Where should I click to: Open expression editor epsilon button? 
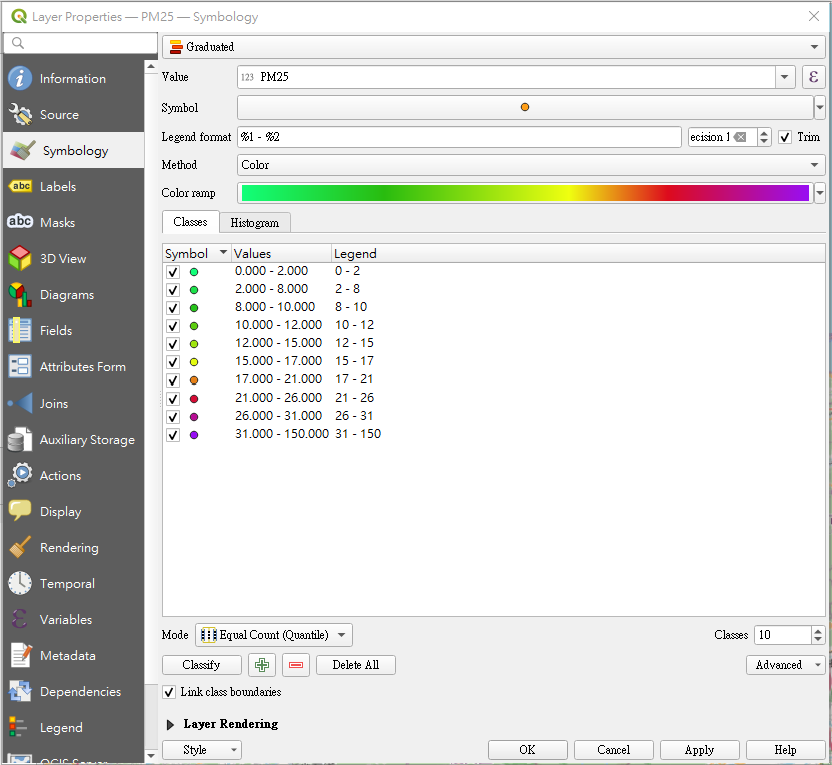click(813, 77)
